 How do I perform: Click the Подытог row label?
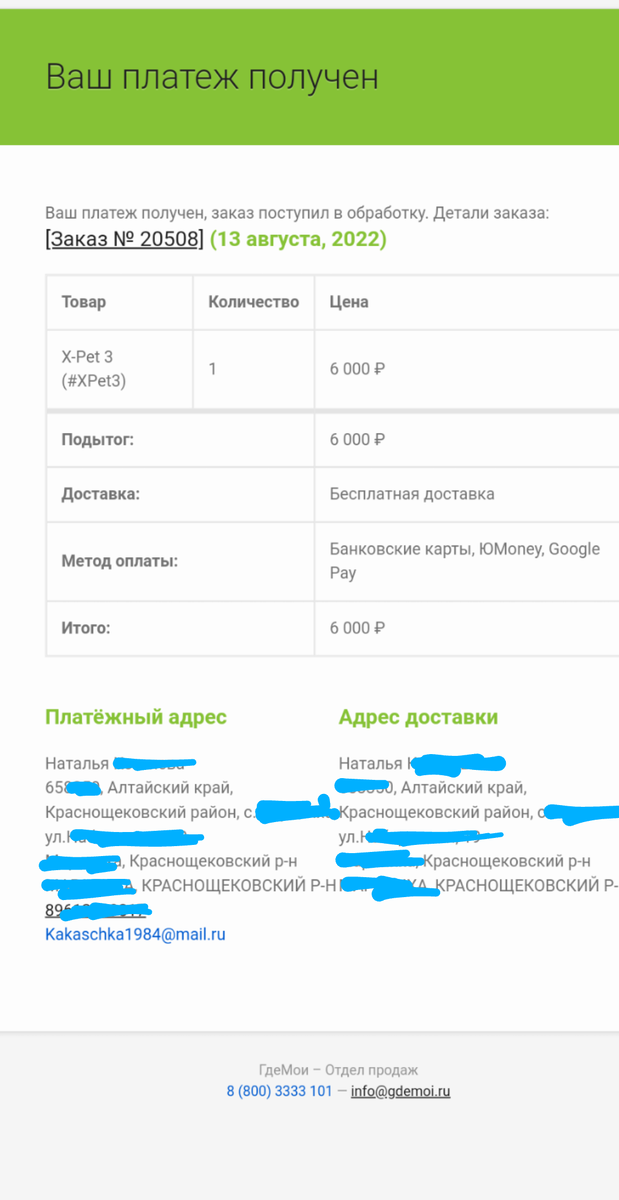coord(97,439)
